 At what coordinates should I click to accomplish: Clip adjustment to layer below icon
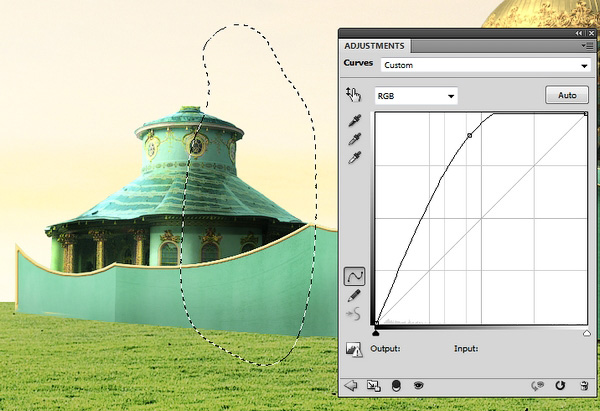point(396,385)
